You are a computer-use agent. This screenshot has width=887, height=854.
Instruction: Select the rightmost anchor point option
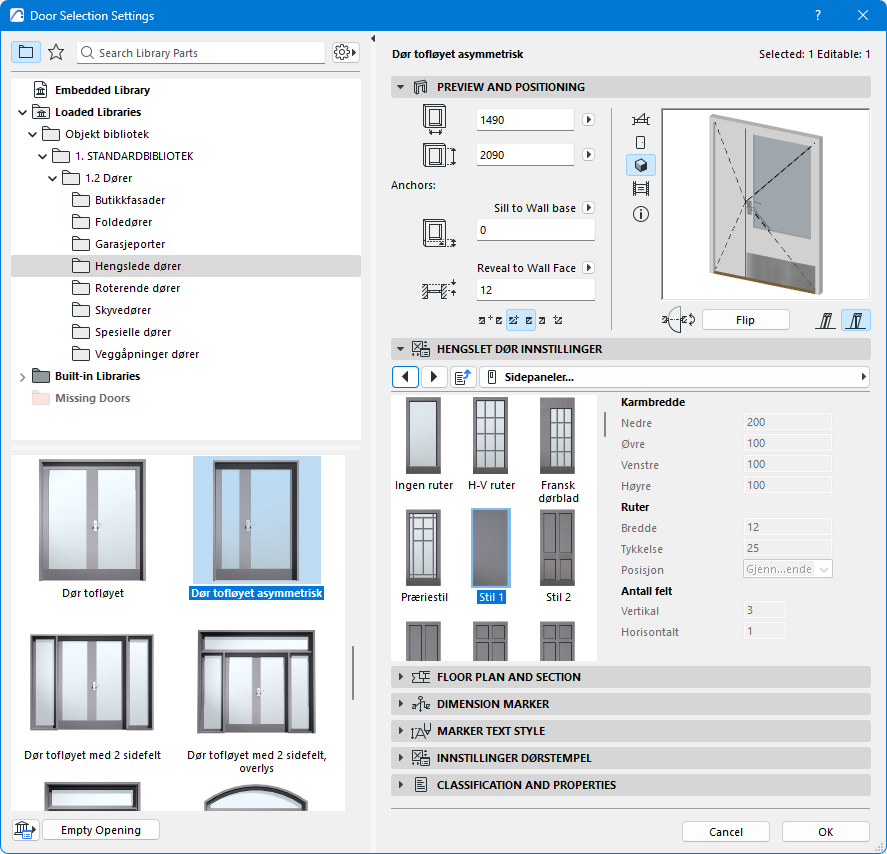[550, 320]
